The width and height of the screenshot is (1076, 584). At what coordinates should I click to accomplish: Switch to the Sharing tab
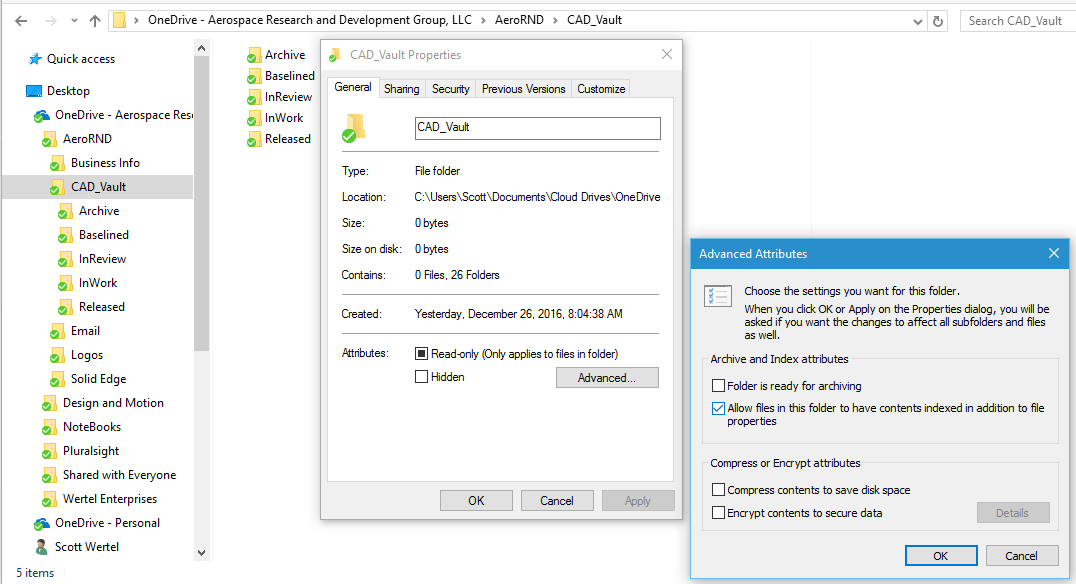[401, 89]
